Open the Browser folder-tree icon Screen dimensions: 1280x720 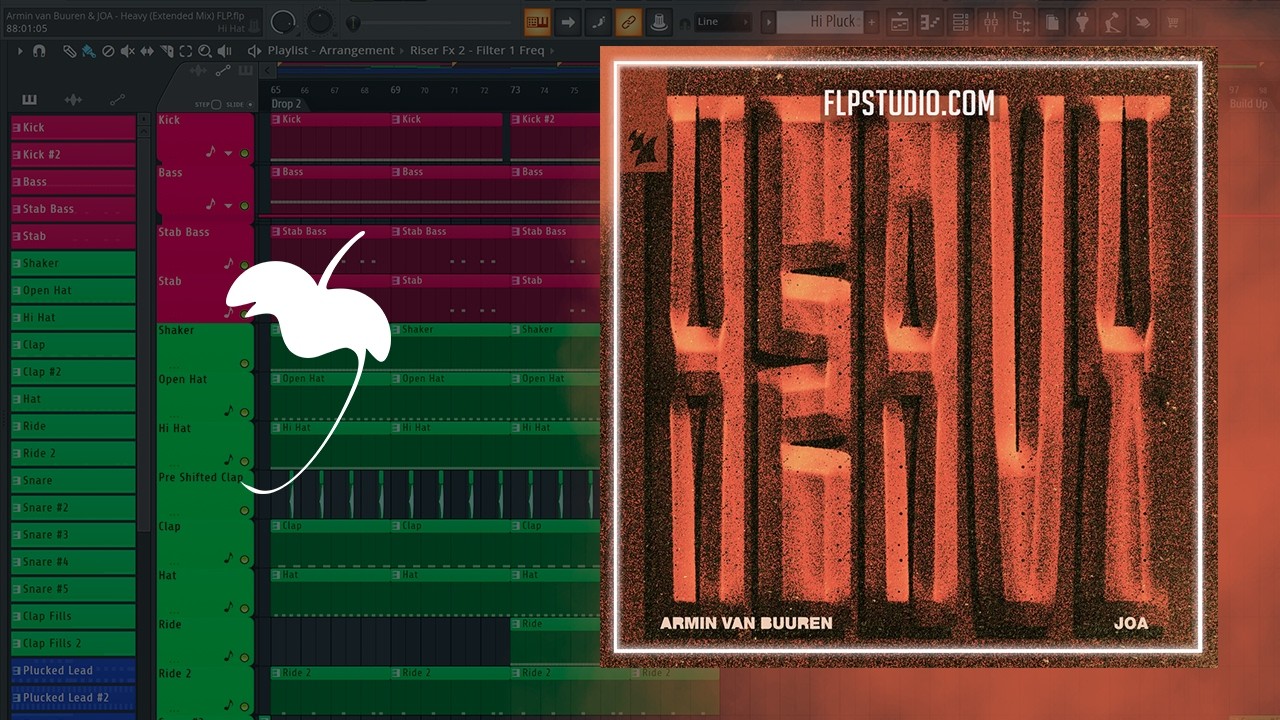(1021, 21)
